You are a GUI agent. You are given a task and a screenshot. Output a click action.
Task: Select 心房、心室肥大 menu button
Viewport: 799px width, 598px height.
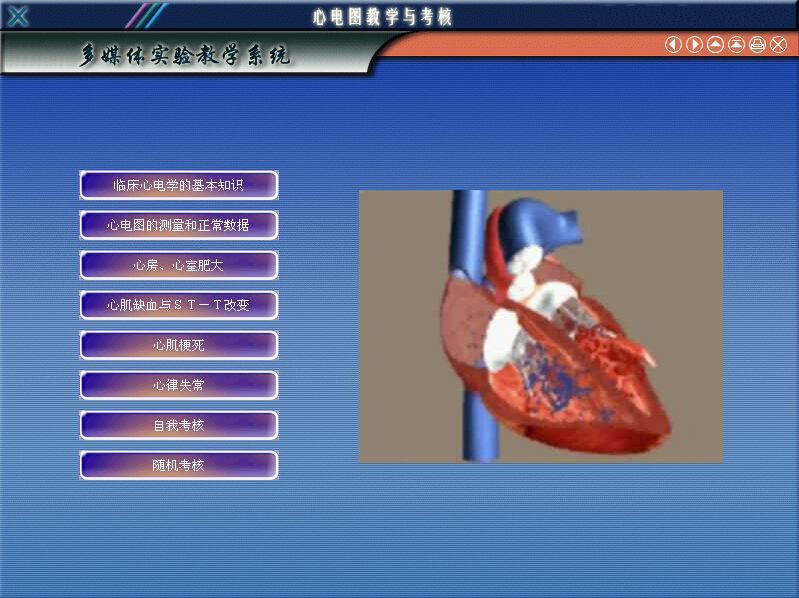point(179,265)
